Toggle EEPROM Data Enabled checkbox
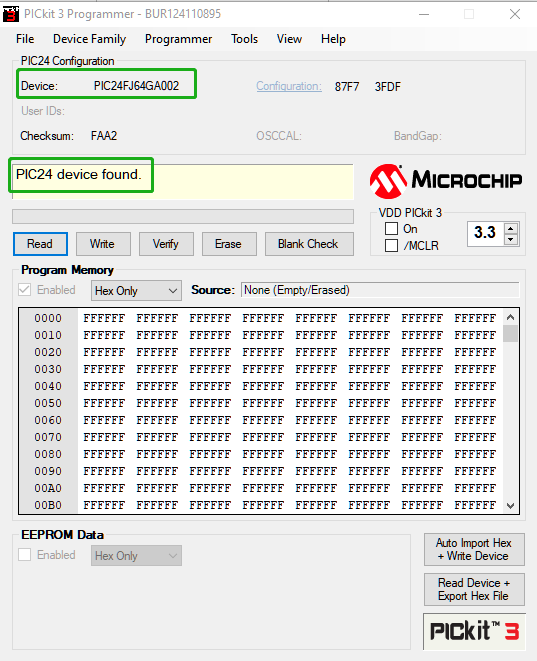Image resolution: width=537 pixels, height=661 pixels. click(x=24, y=555)
